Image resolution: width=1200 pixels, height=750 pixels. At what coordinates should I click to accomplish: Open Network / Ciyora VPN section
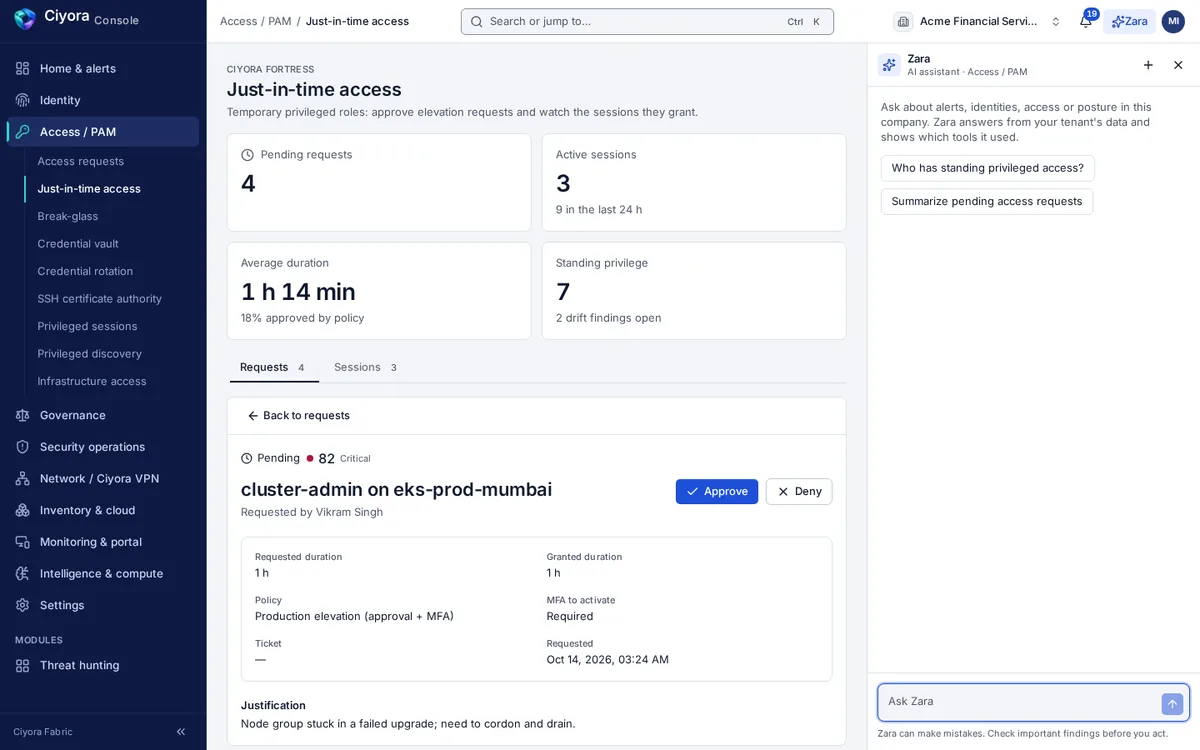(103, 478)
